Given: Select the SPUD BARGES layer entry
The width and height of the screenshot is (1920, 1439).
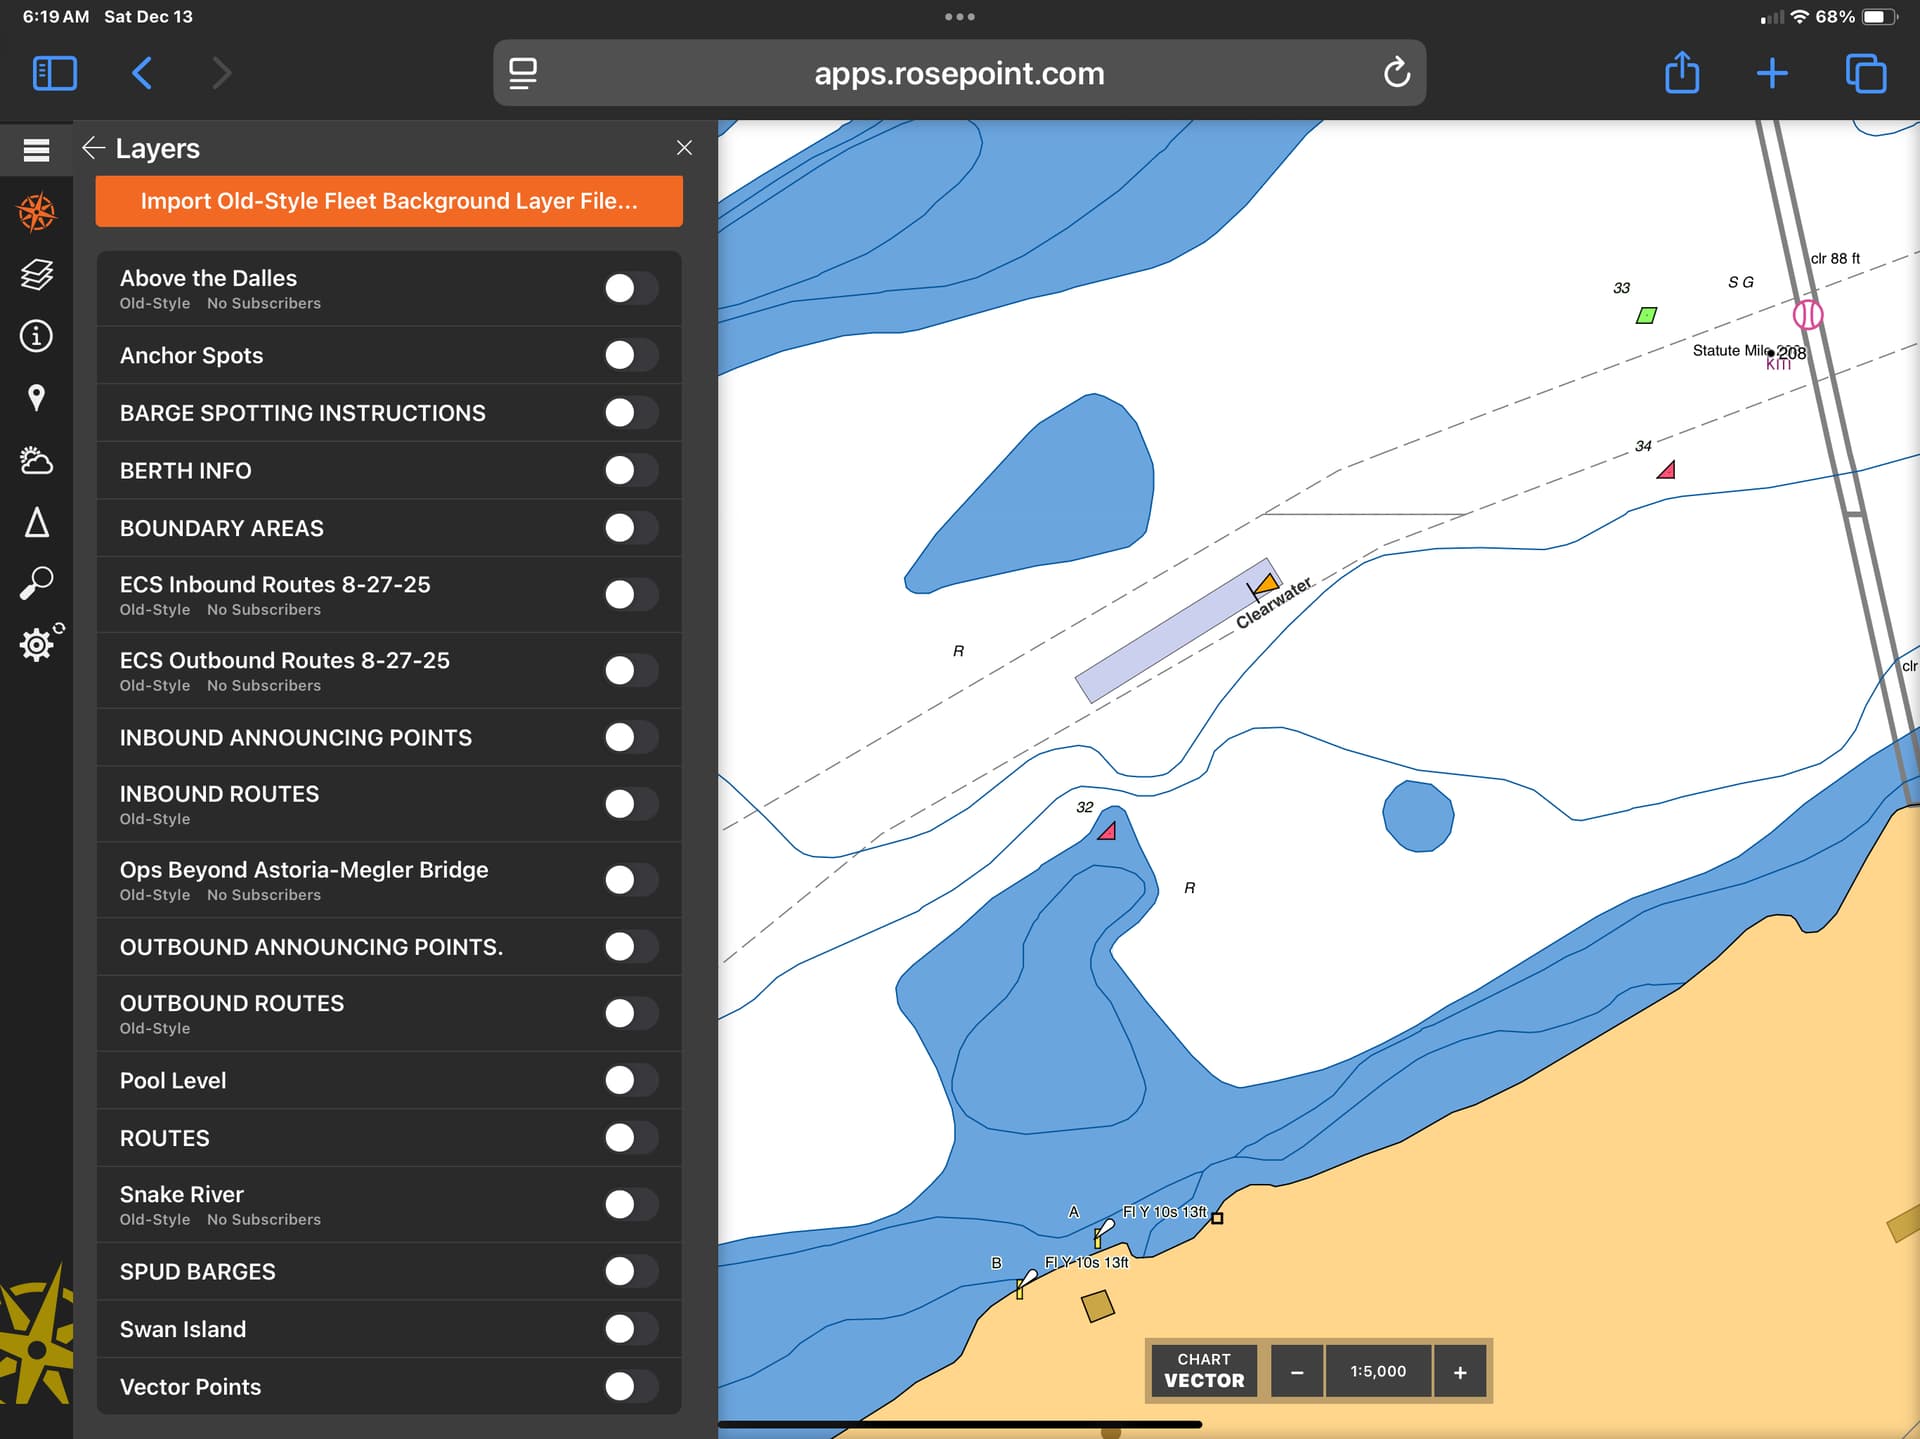Looking at the screenshot, I should pos(197,1272).
